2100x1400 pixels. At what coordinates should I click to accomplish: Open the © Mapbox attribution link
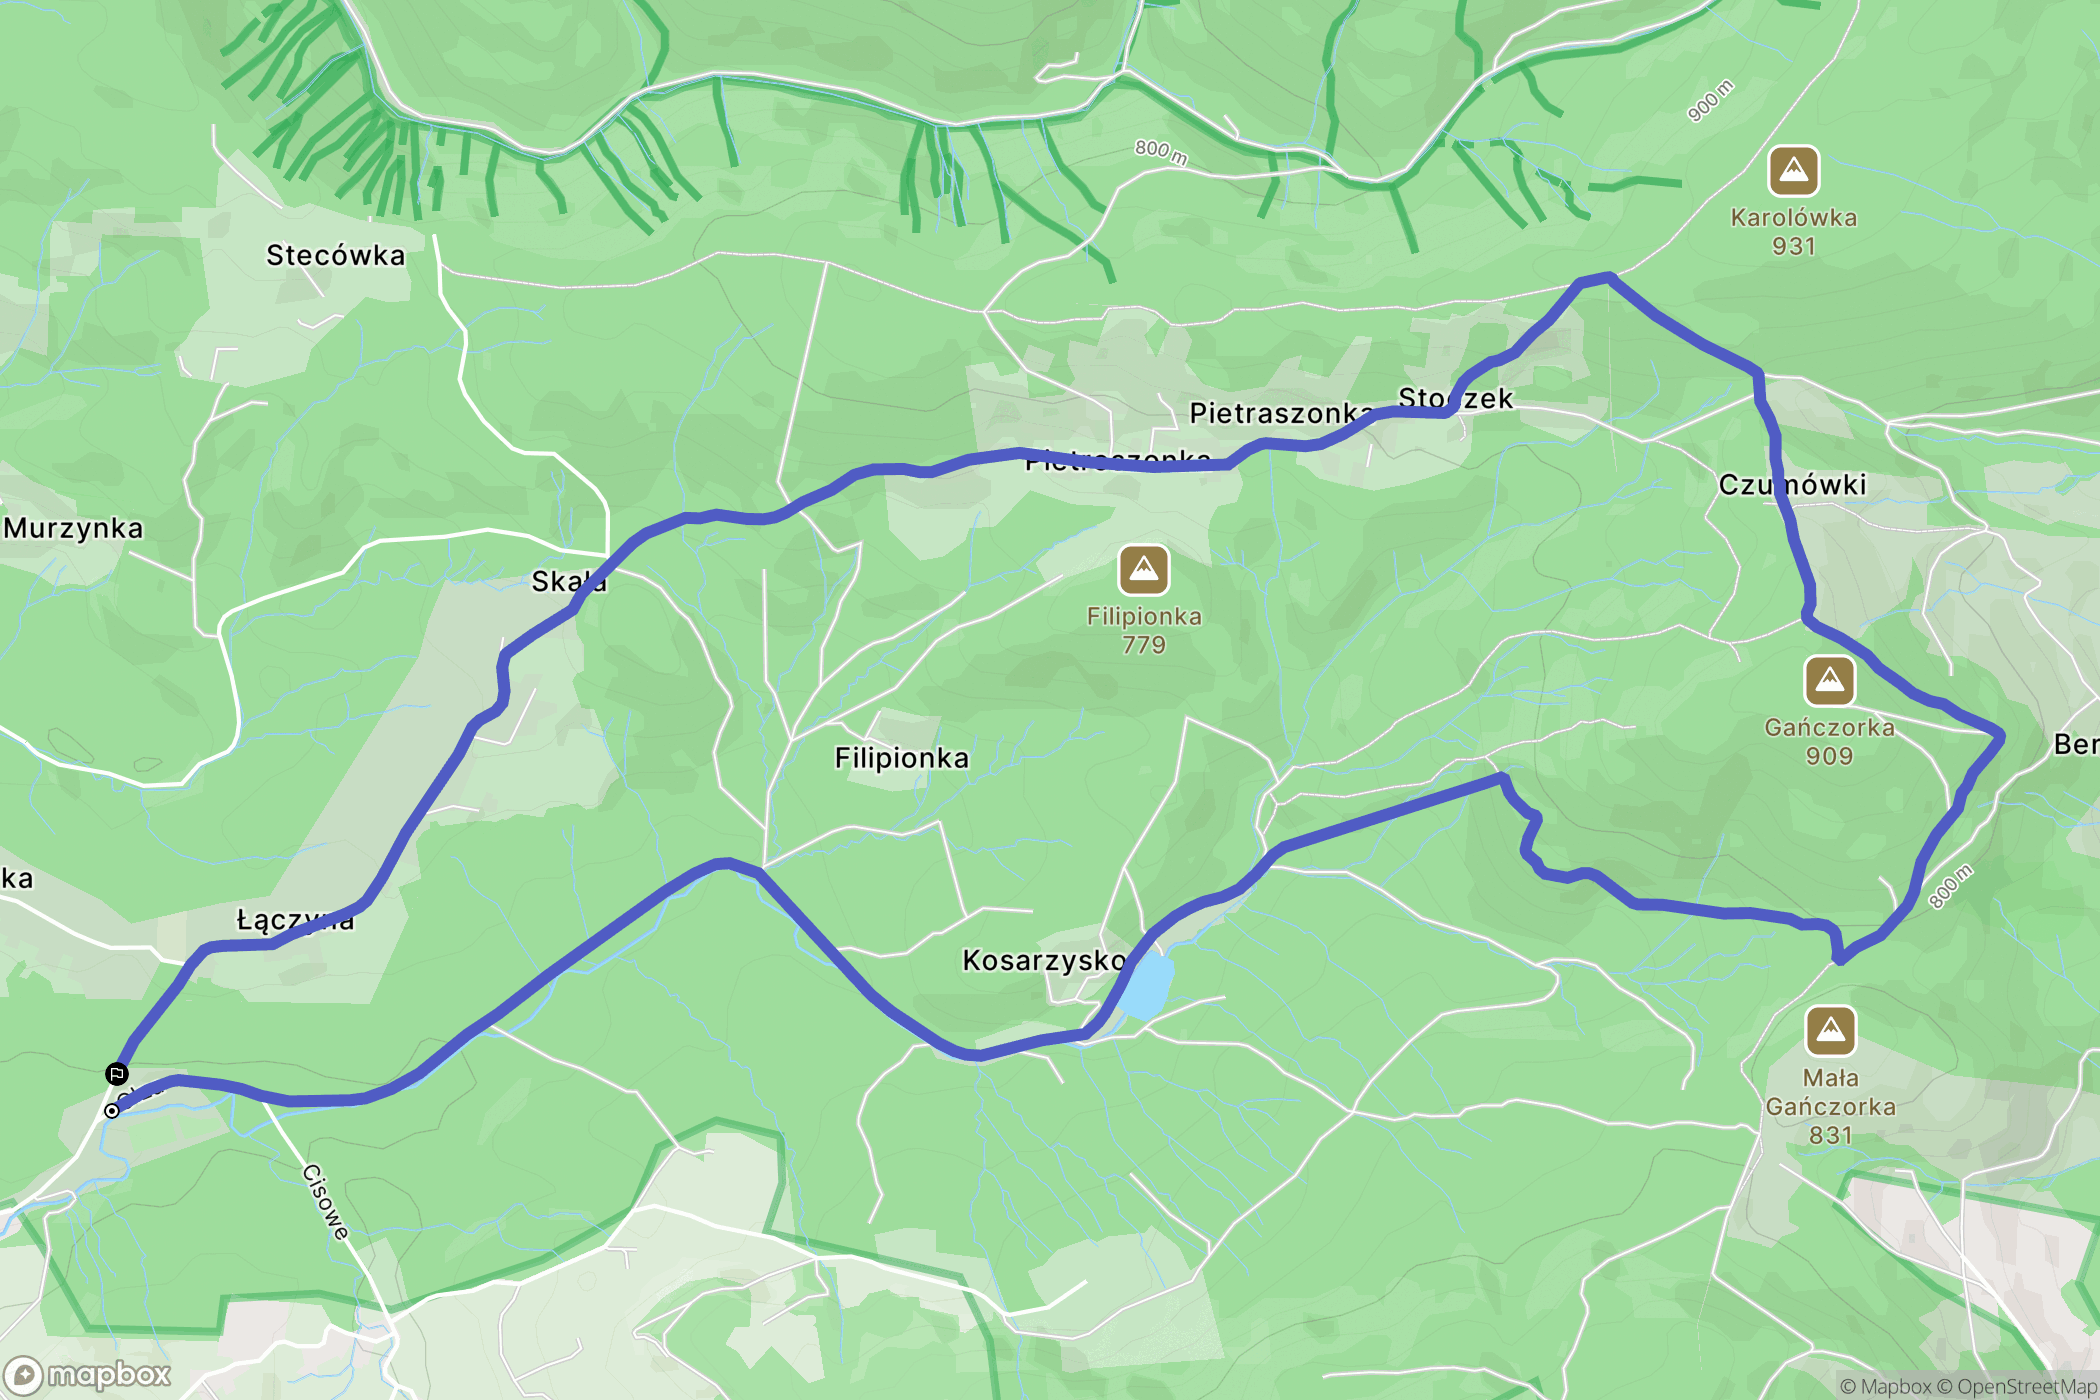(1885, 1386)
